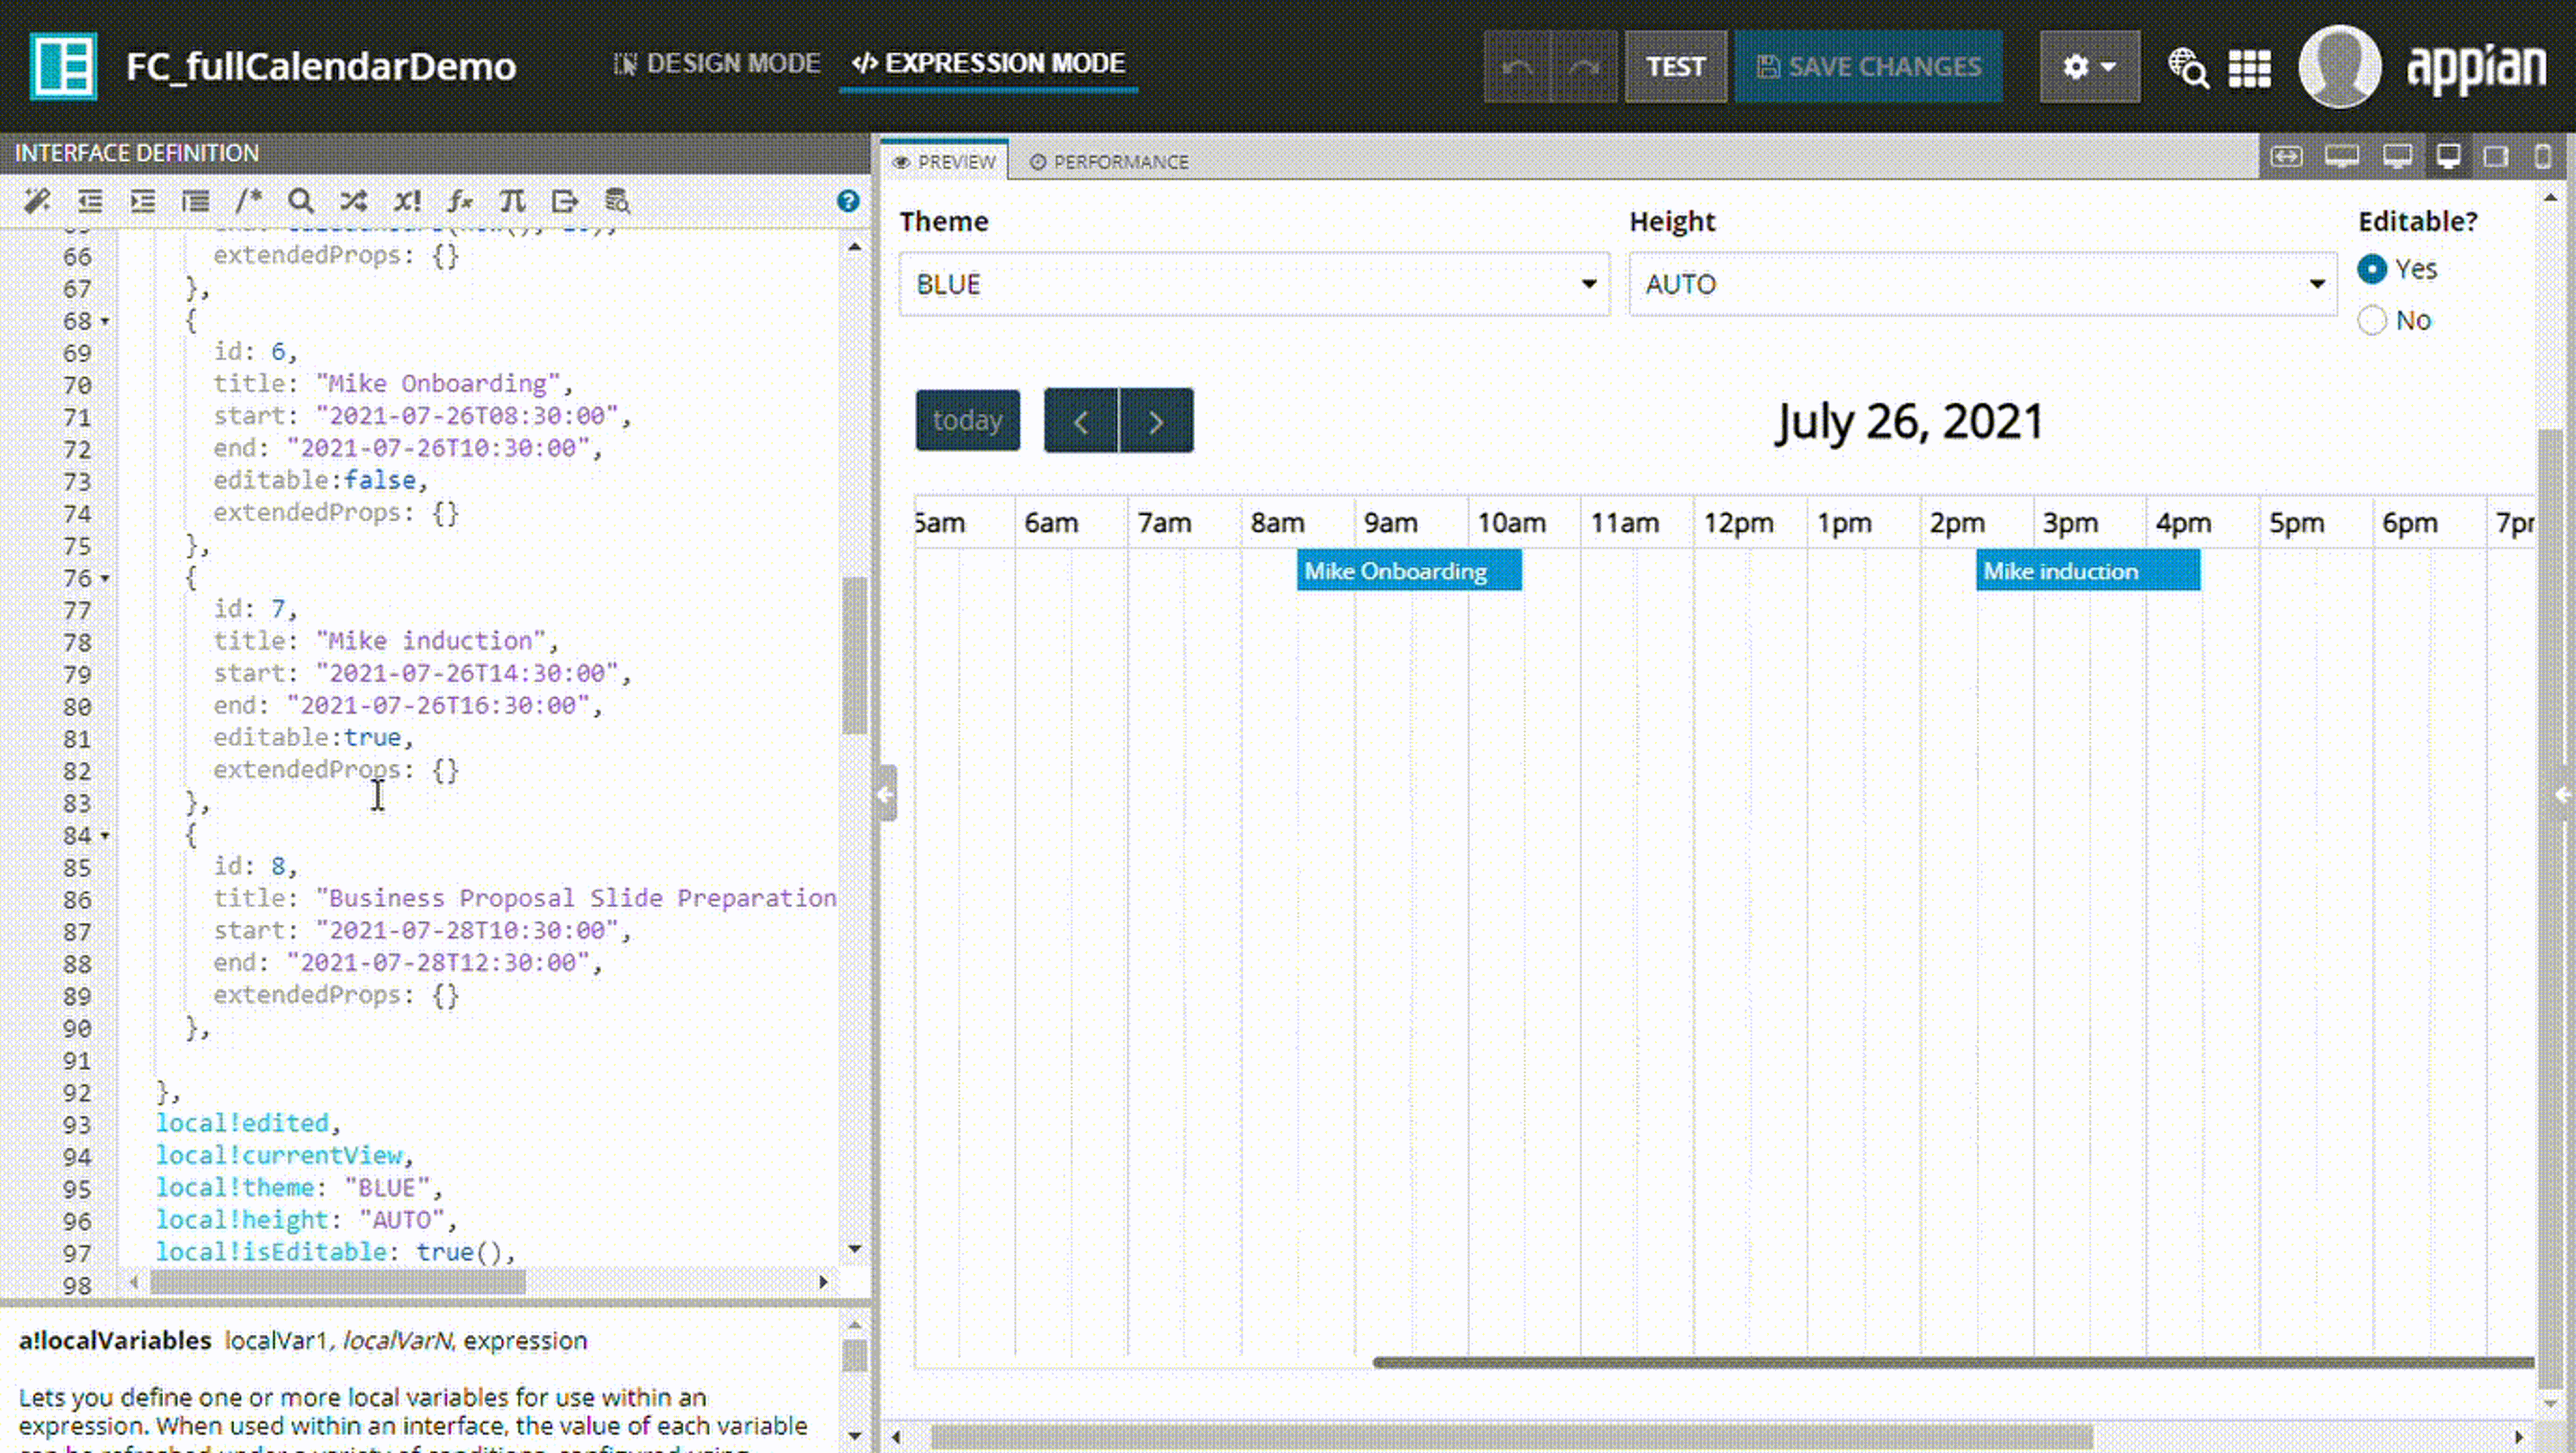Click the code line editable:false
The image size is (2576, 1453).
point(320,480)
